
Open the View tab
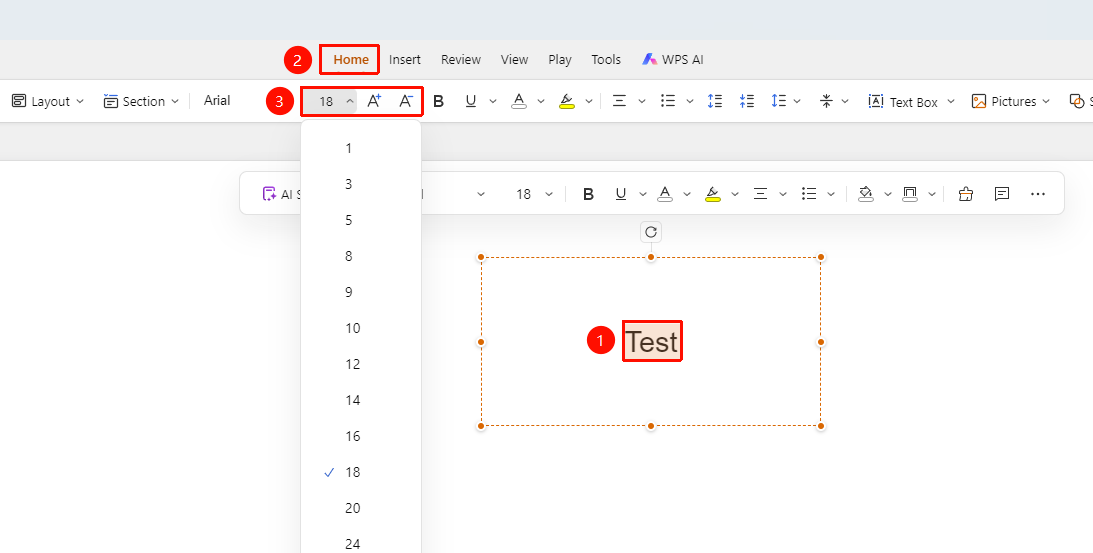514,60
